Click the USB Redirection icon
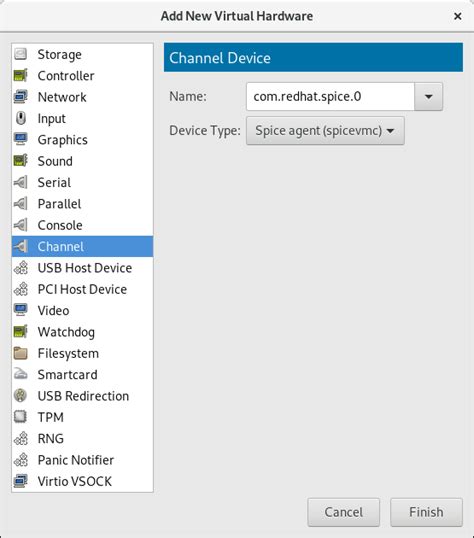The height and width of the screenshot is (538, 474). (x=21, y=396)
